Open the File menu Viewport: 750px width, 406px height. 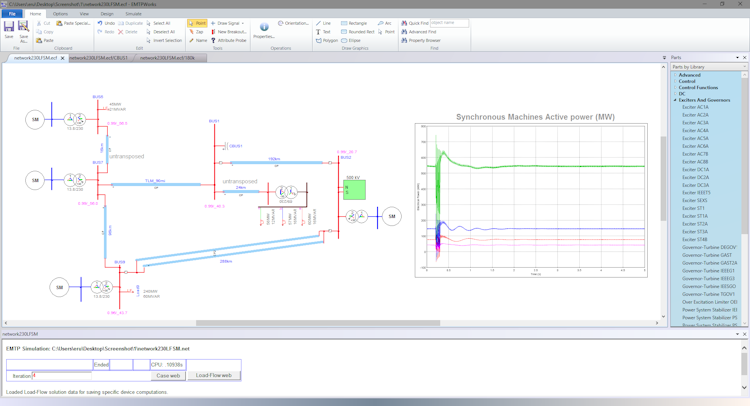[x=12, y=14]
